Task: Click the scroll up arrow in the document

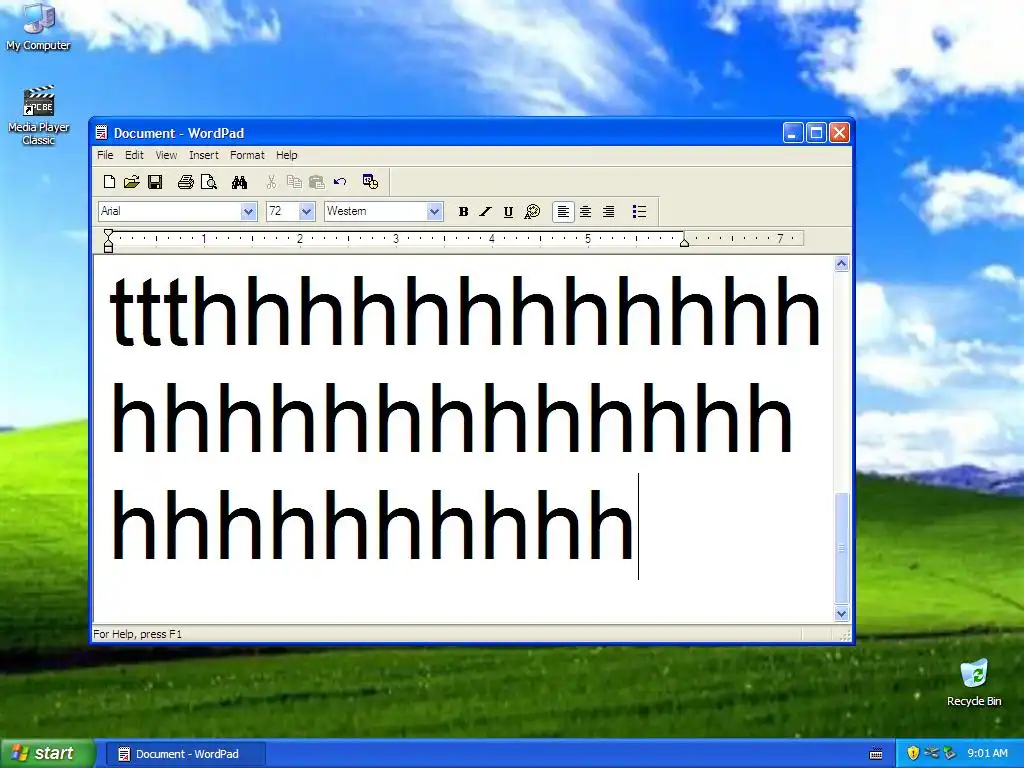Action: [842, 264]
